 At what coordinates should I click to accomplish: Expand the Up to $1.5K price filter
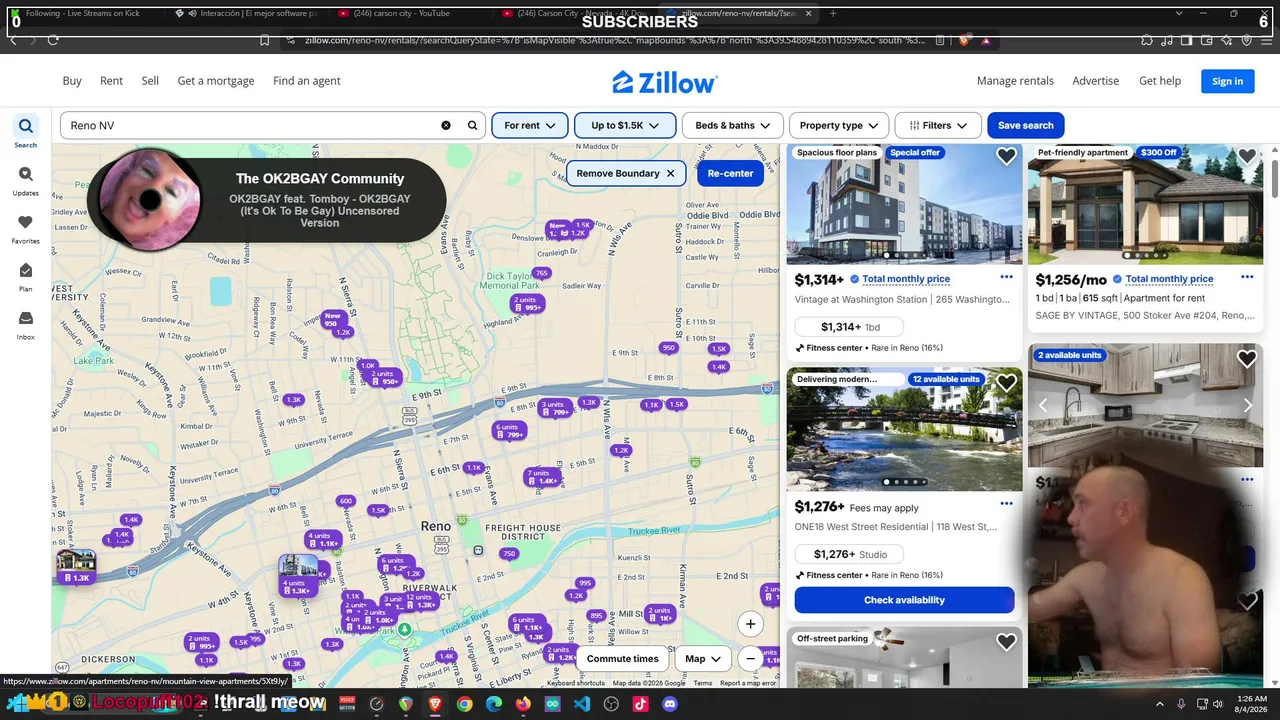[625, 125]
